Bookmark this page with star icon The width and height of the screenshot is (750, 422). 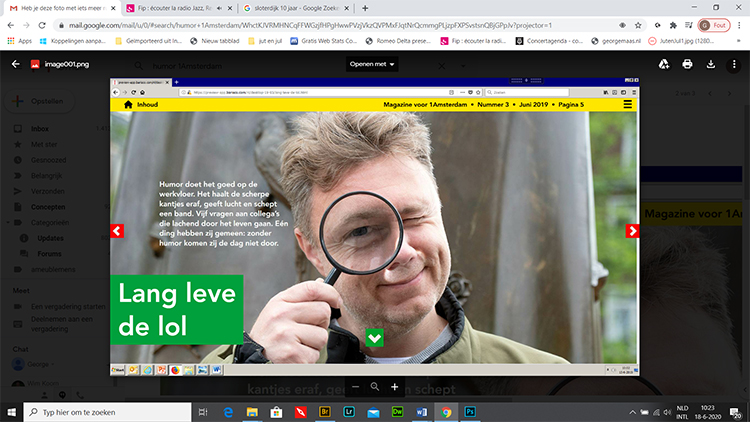[x=638, y=25]
